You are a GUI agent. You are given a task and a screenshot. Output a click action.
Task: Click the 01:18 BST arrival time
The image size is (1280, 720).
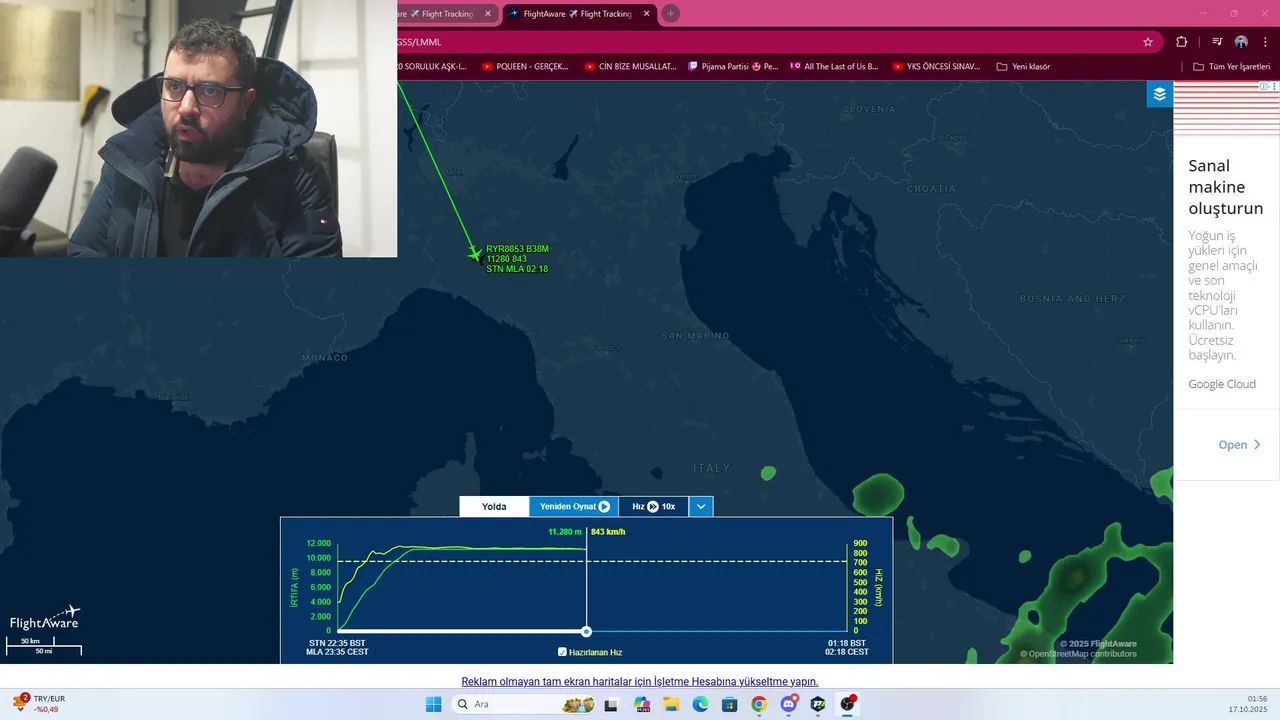tap(847, 643)
